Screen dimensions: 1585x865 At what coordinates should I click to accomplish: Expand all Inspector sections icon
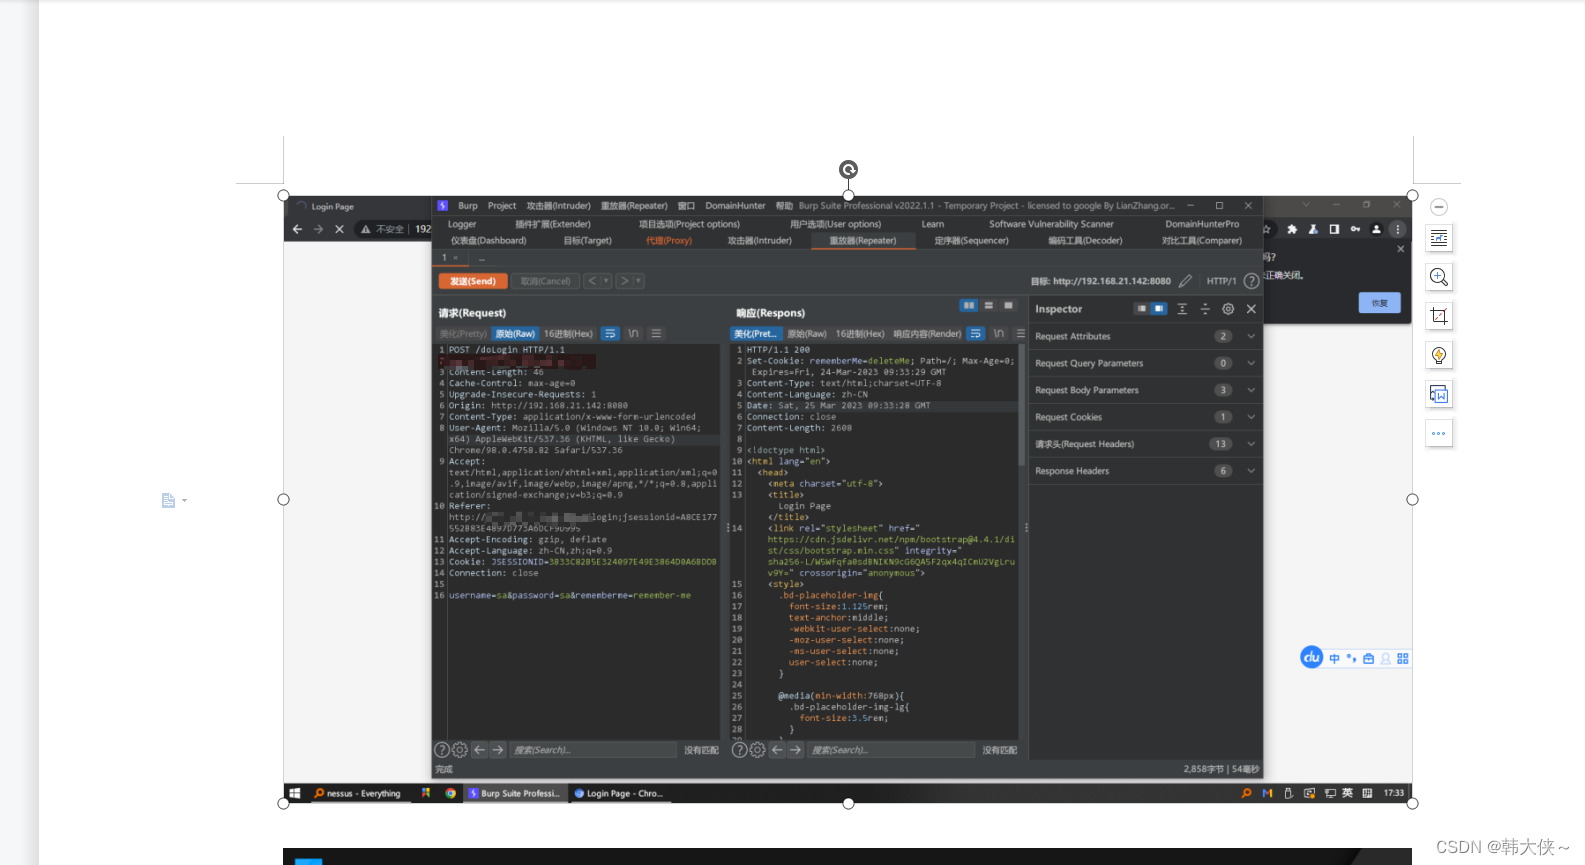(1182, 309)
